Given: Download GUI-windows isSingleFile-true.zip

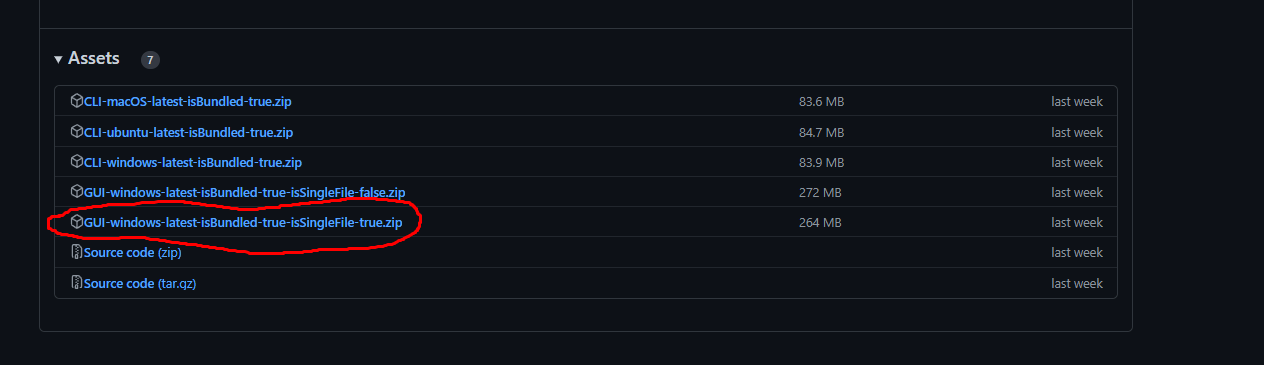Looking at the screenshot, I should (243, 222).
